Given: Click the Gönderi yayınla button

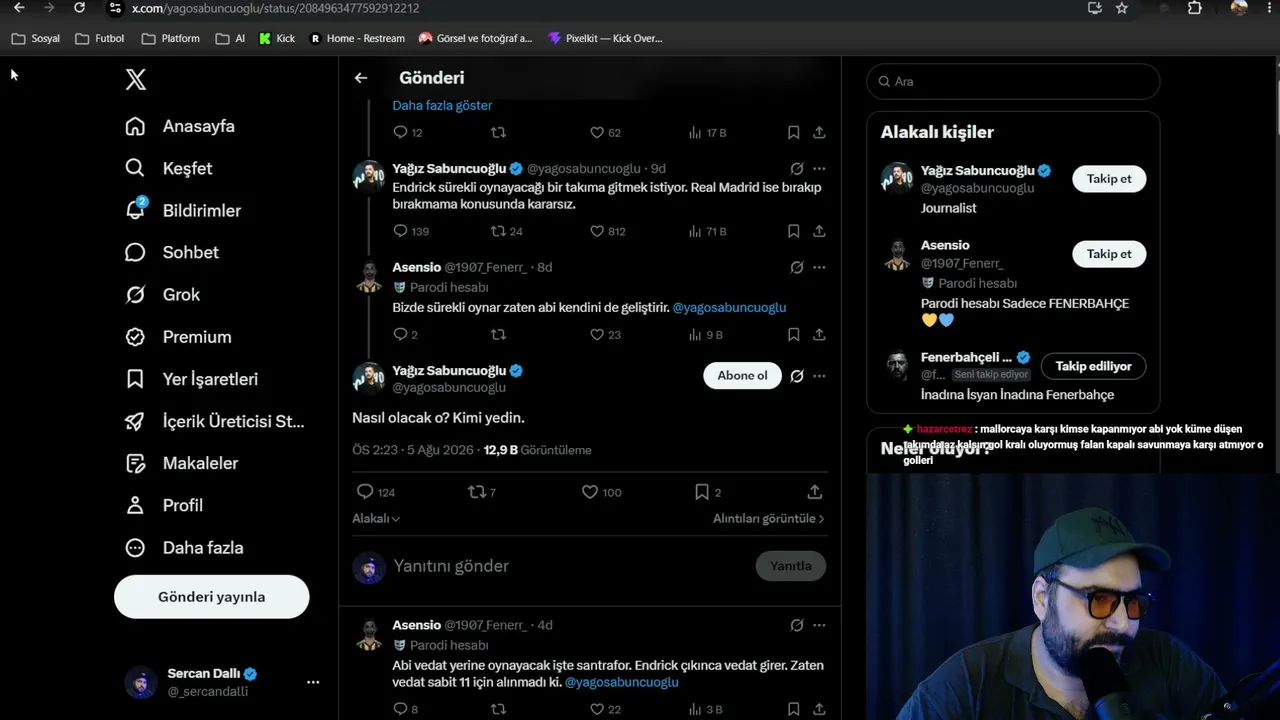Looking at the screenshot, I should point(212,597).
